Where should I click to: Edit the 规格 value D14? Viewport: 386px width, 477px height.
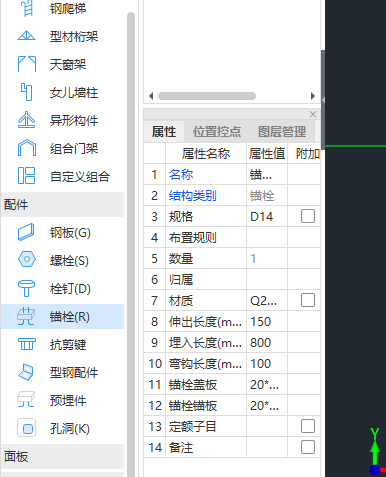tap(267, 216)
